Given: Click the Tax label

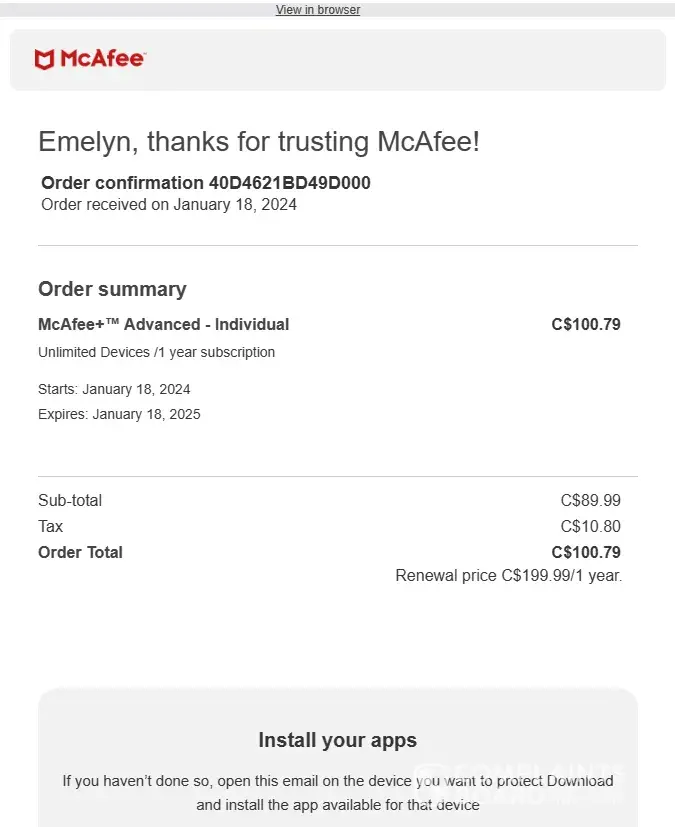Looking at the screenshot, I should pyautogui.click(x=51, y=526).
